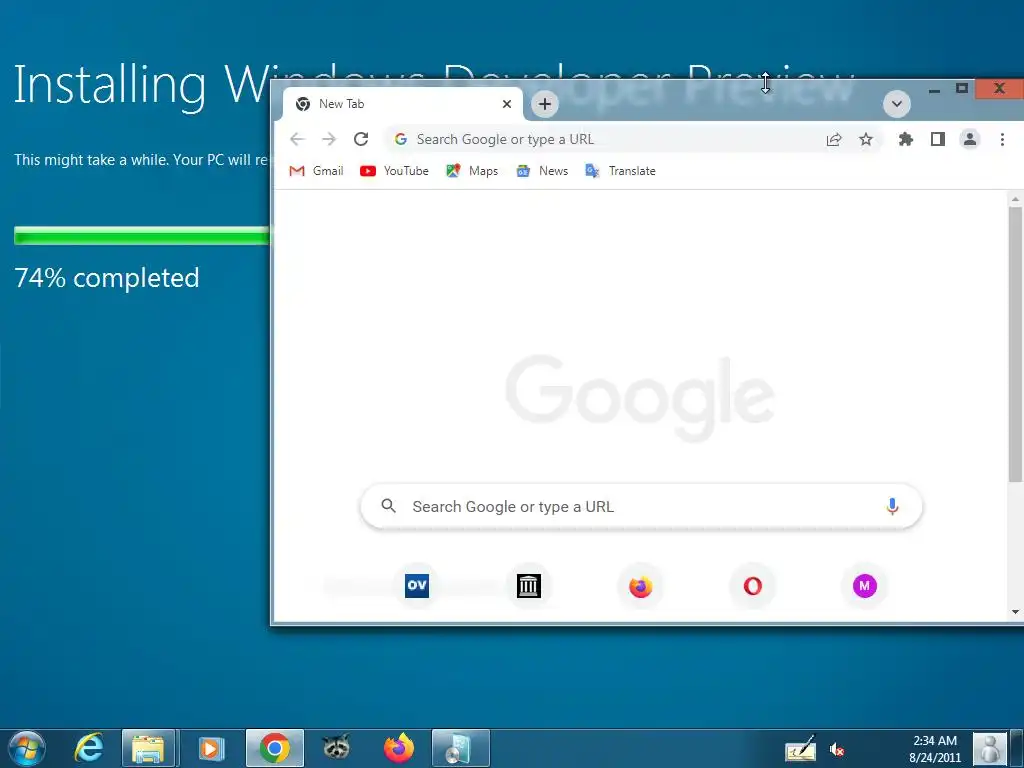Open the Extensions puzzle-piece icon

pyautogui.click(x=905, y=139)
